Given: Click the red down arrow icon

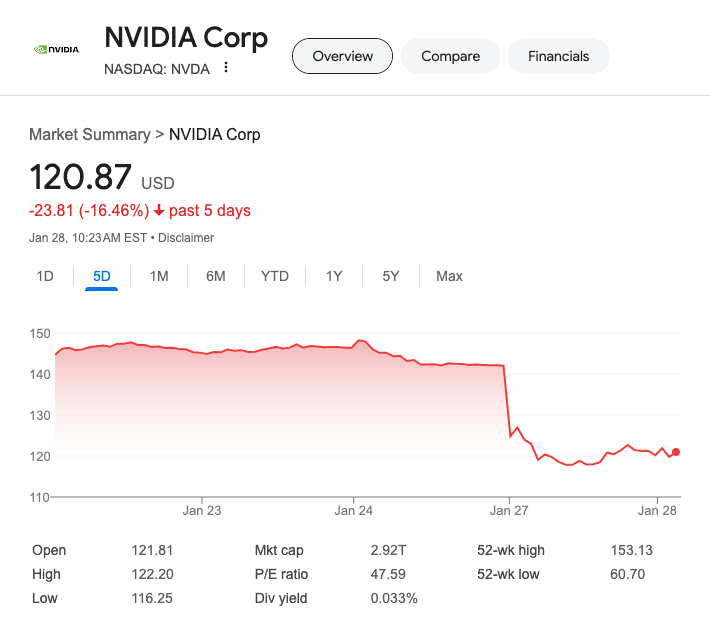Looking at the screenshot, I should tap(158, 211).
